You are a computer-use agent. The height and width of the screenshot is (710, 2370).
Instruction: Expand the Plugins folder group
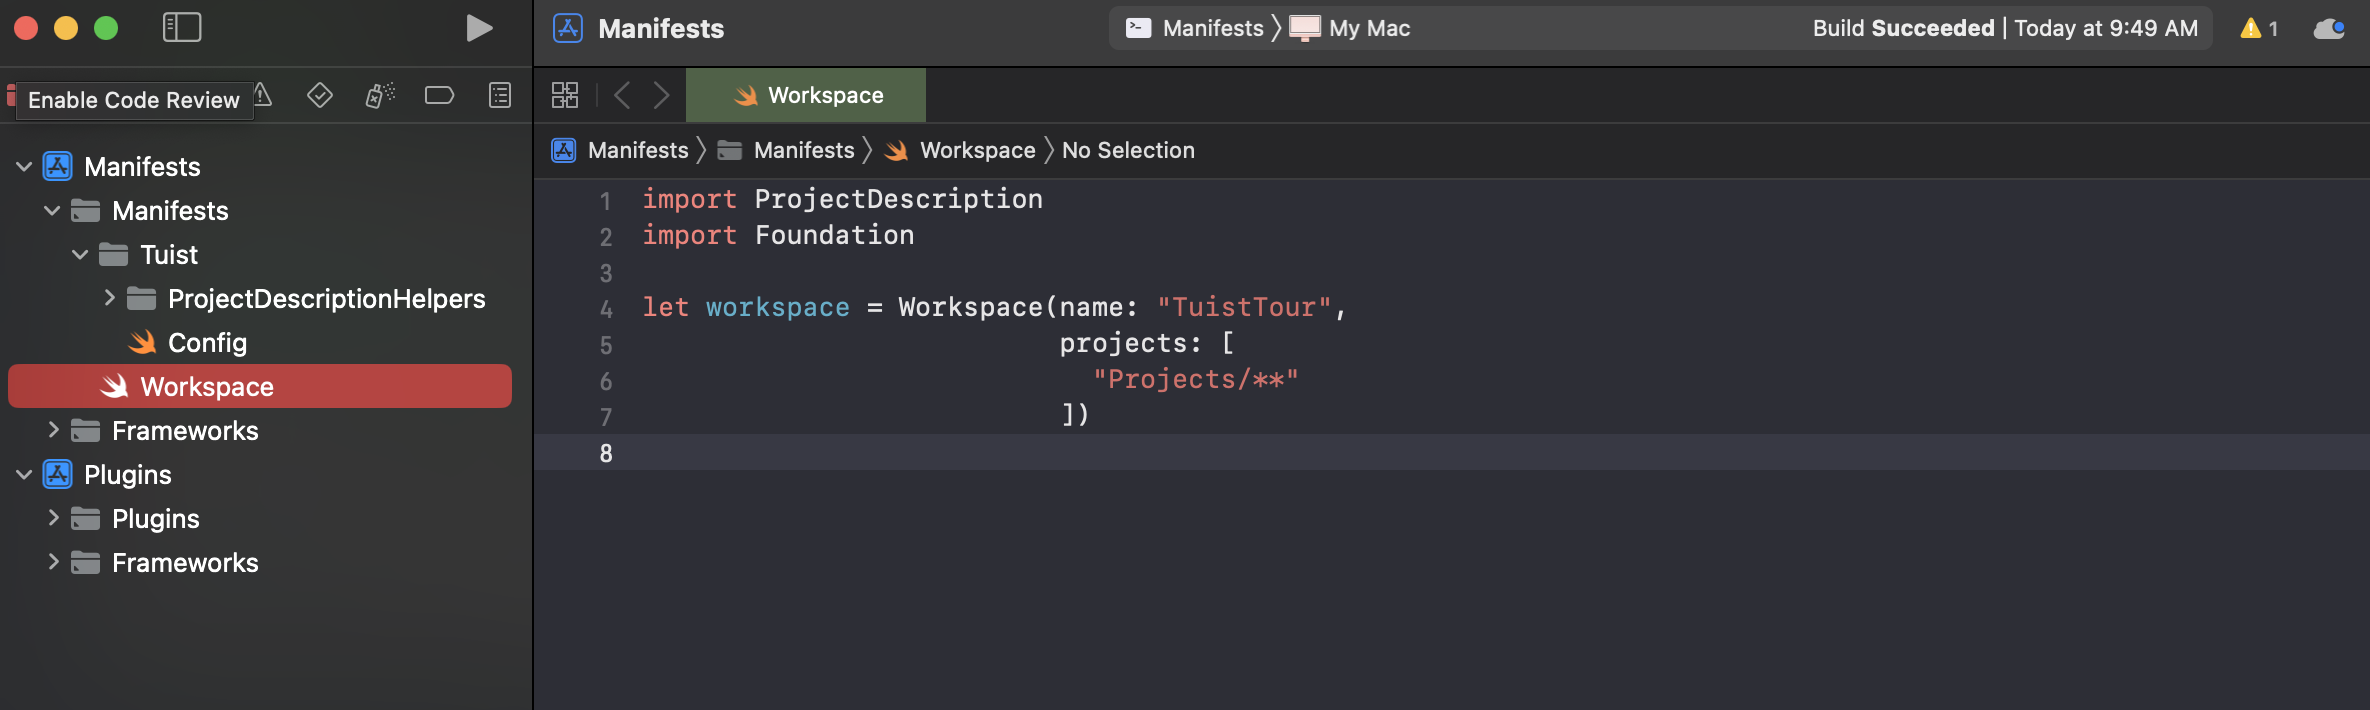pos(53,518)
